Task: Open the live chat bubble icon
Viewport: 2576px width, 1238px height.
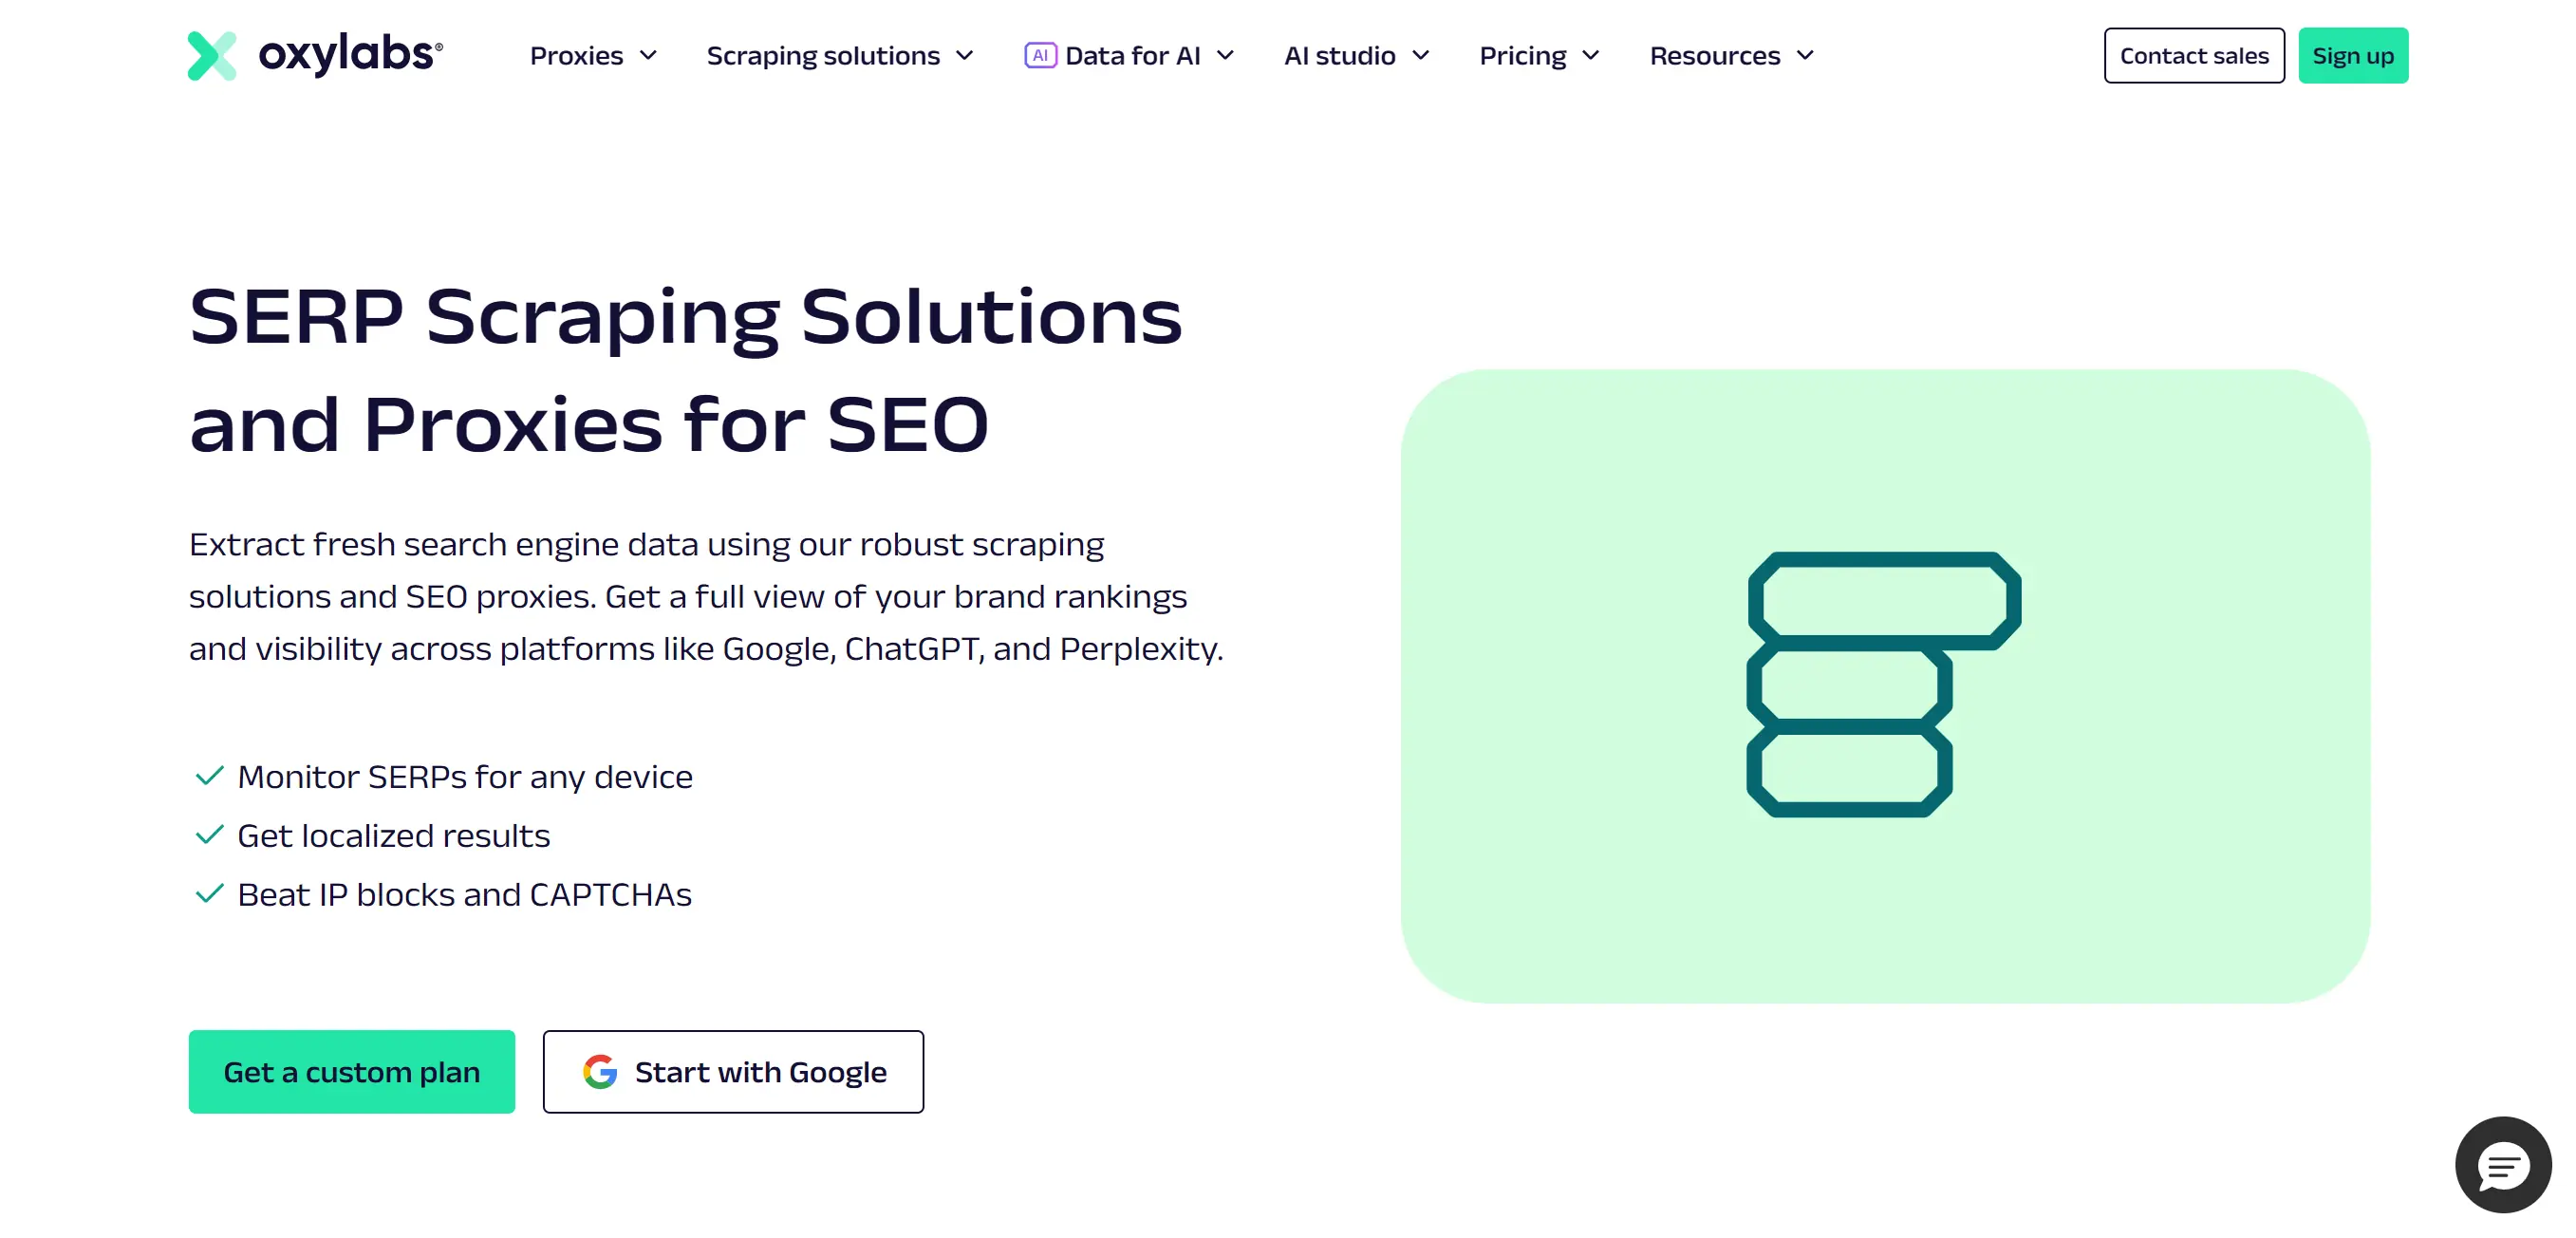Action: point(2503,1165)
